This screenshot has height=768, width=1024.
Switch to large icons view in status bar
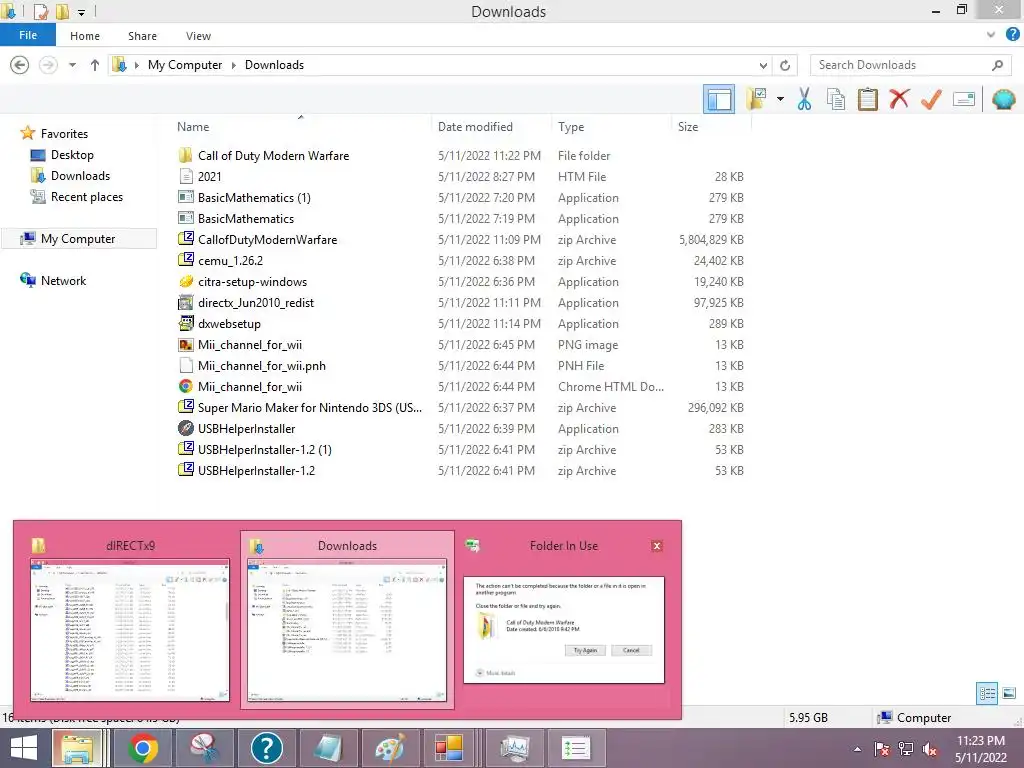tap(1009, 694)
